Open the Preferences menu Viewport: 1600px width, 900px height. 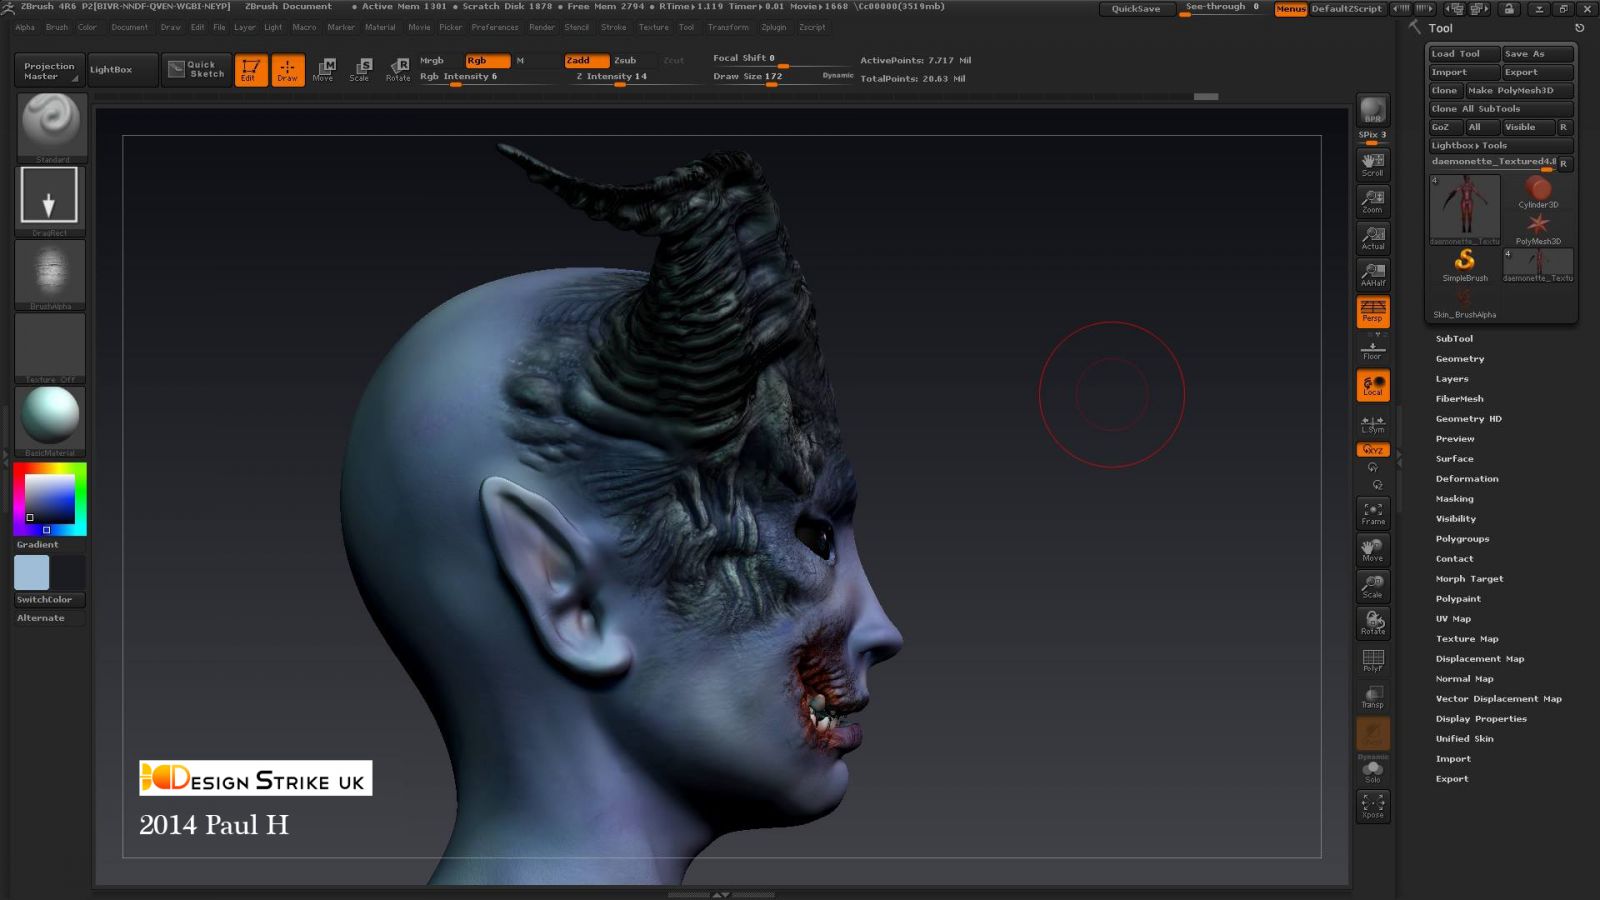(x=494, y=27)
